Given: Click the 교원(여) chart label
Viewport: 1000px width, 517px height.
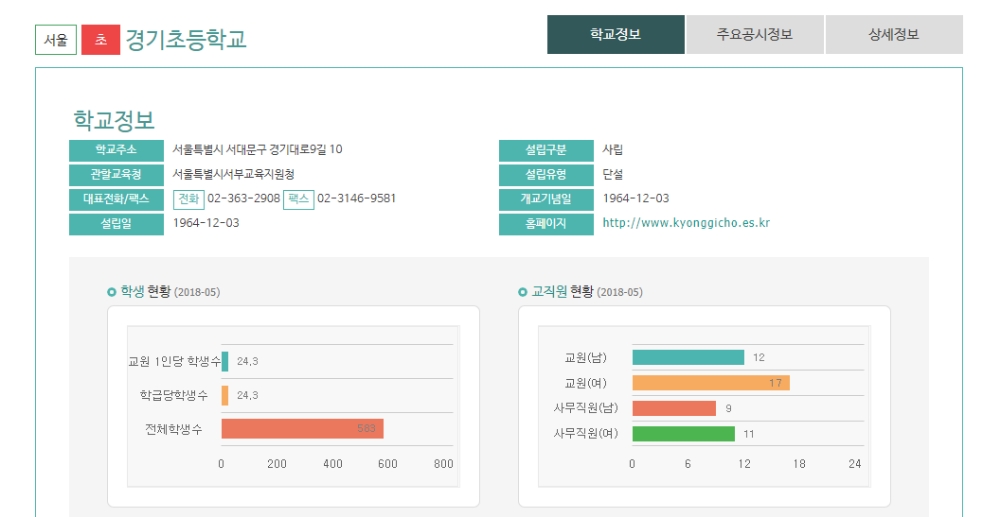Looking at the screenshot, I should click(x=585, y=383).
